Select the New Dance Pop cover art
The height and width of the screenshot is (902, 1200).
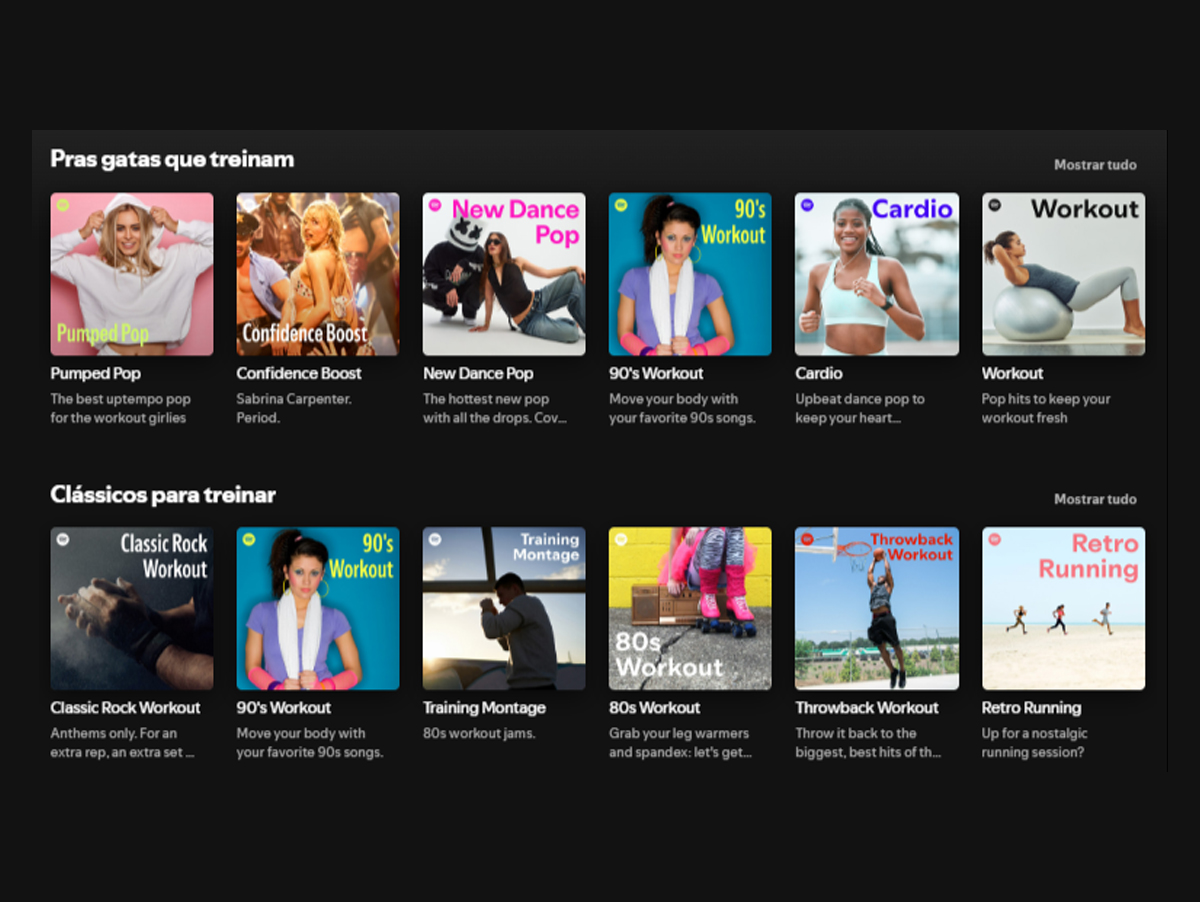(503, 273)
